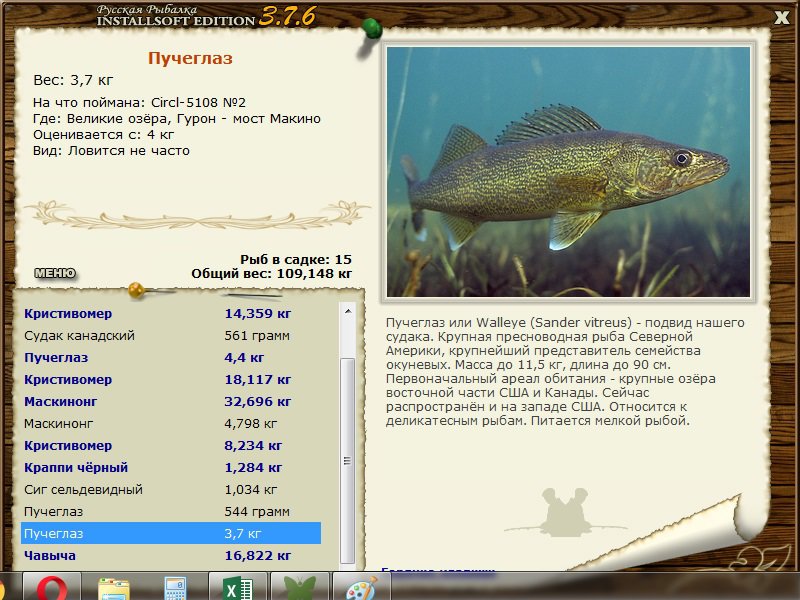Viewport: 800px width, 600px height.
Task: Click the fish list scroll-up arrow
Action: point(348,311)
